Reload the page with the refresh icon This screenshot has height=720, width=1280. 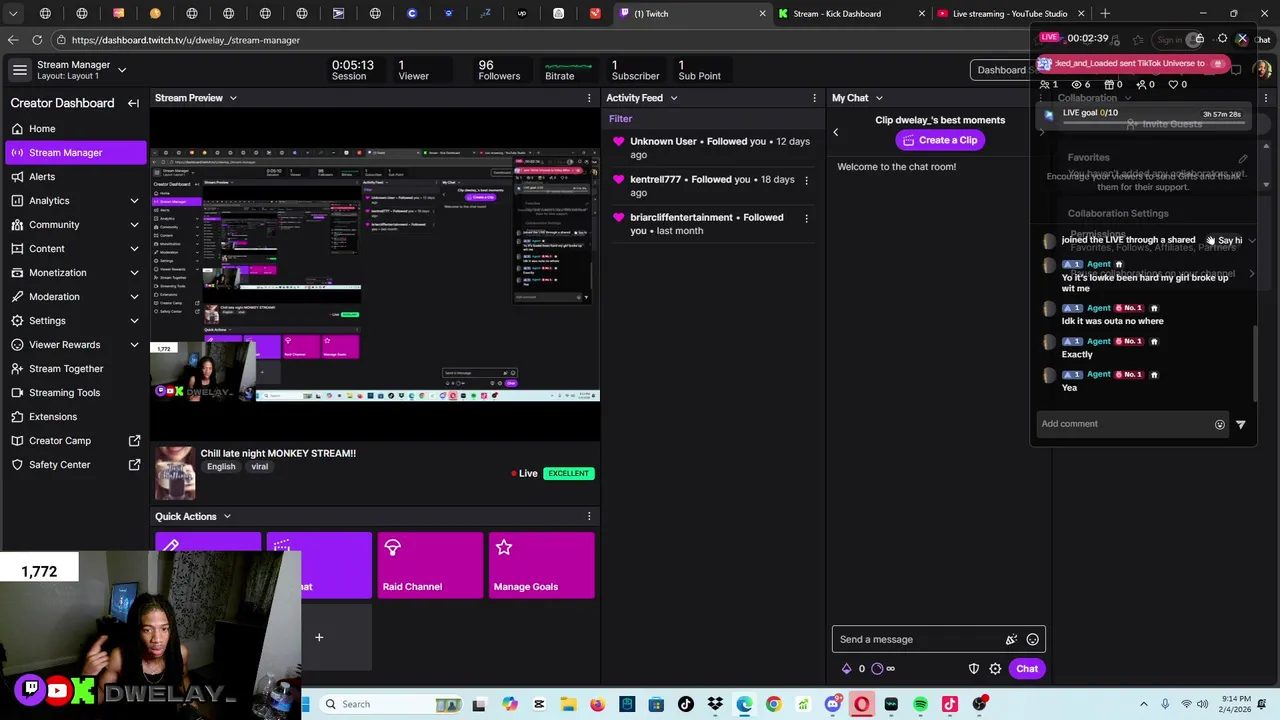37,40
